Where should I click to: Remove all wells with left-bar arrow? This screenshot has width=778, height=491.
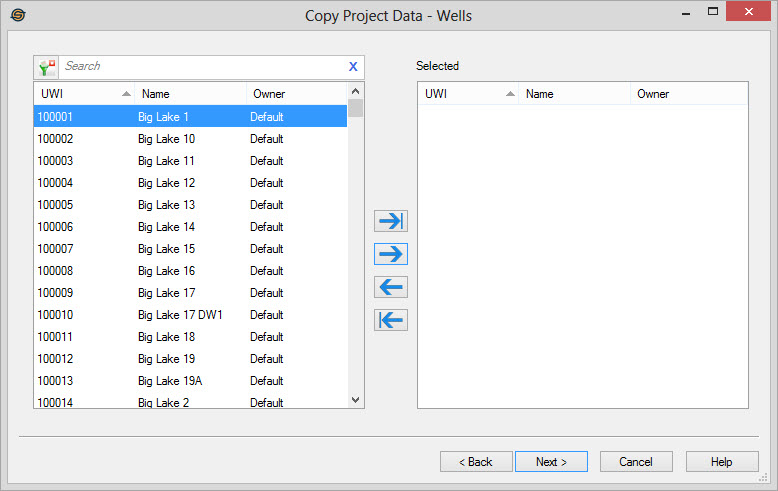coord(391,320)
